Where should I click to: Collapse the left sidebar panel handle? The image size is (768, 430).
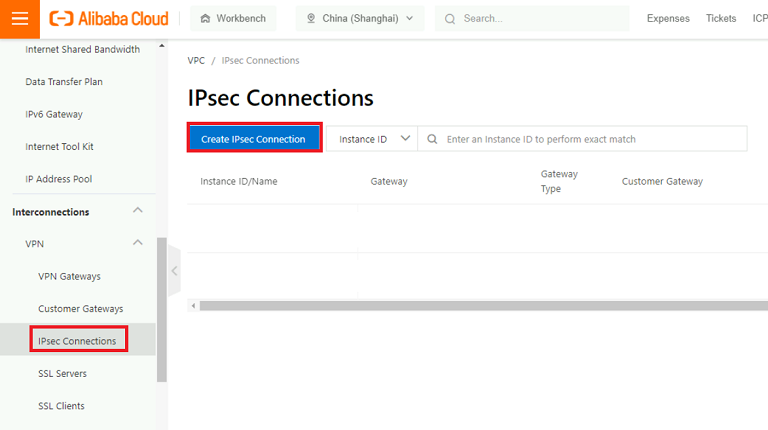coord(173,270)
